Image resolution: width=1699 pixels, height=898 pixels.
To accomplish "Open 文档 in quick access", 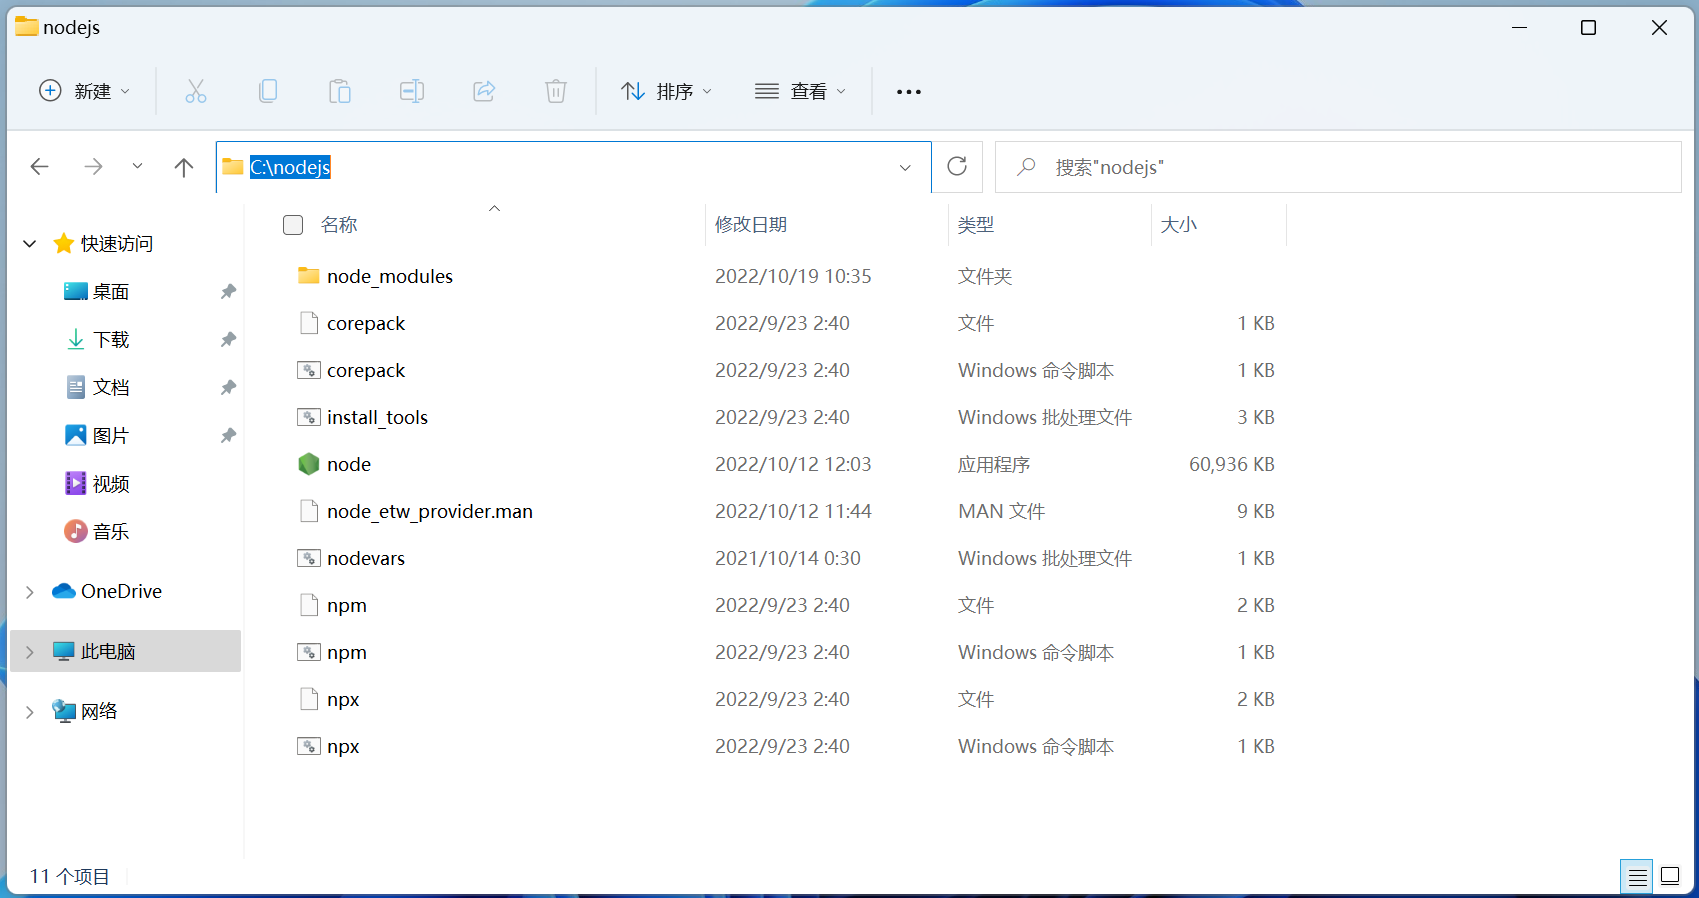I will click(x=110, y=387).
